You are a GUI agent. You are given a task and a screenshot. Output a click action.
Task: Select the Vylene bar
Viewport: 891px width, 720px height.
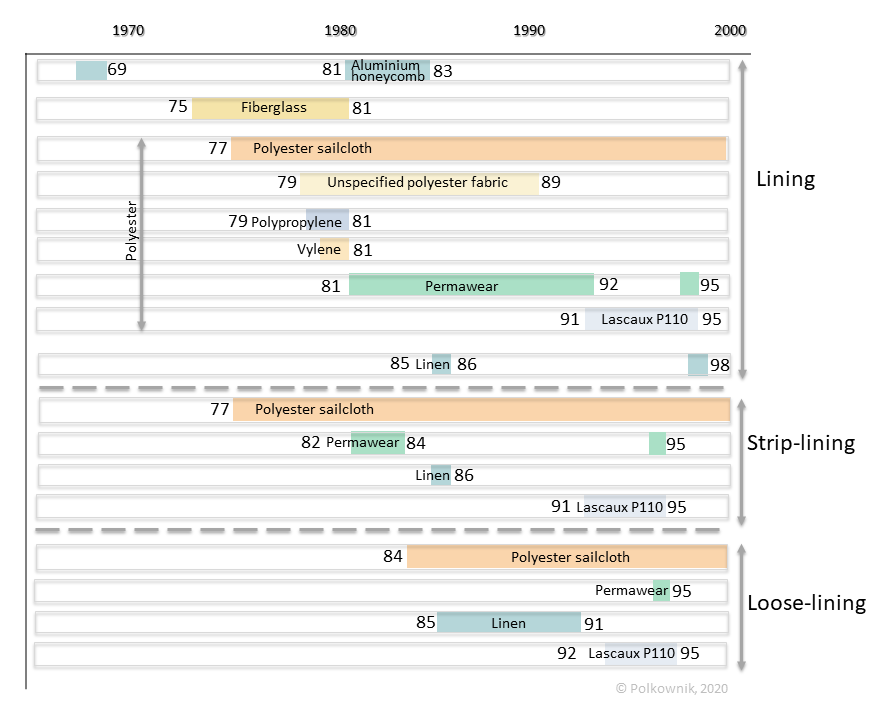click(x=333, y=250)
